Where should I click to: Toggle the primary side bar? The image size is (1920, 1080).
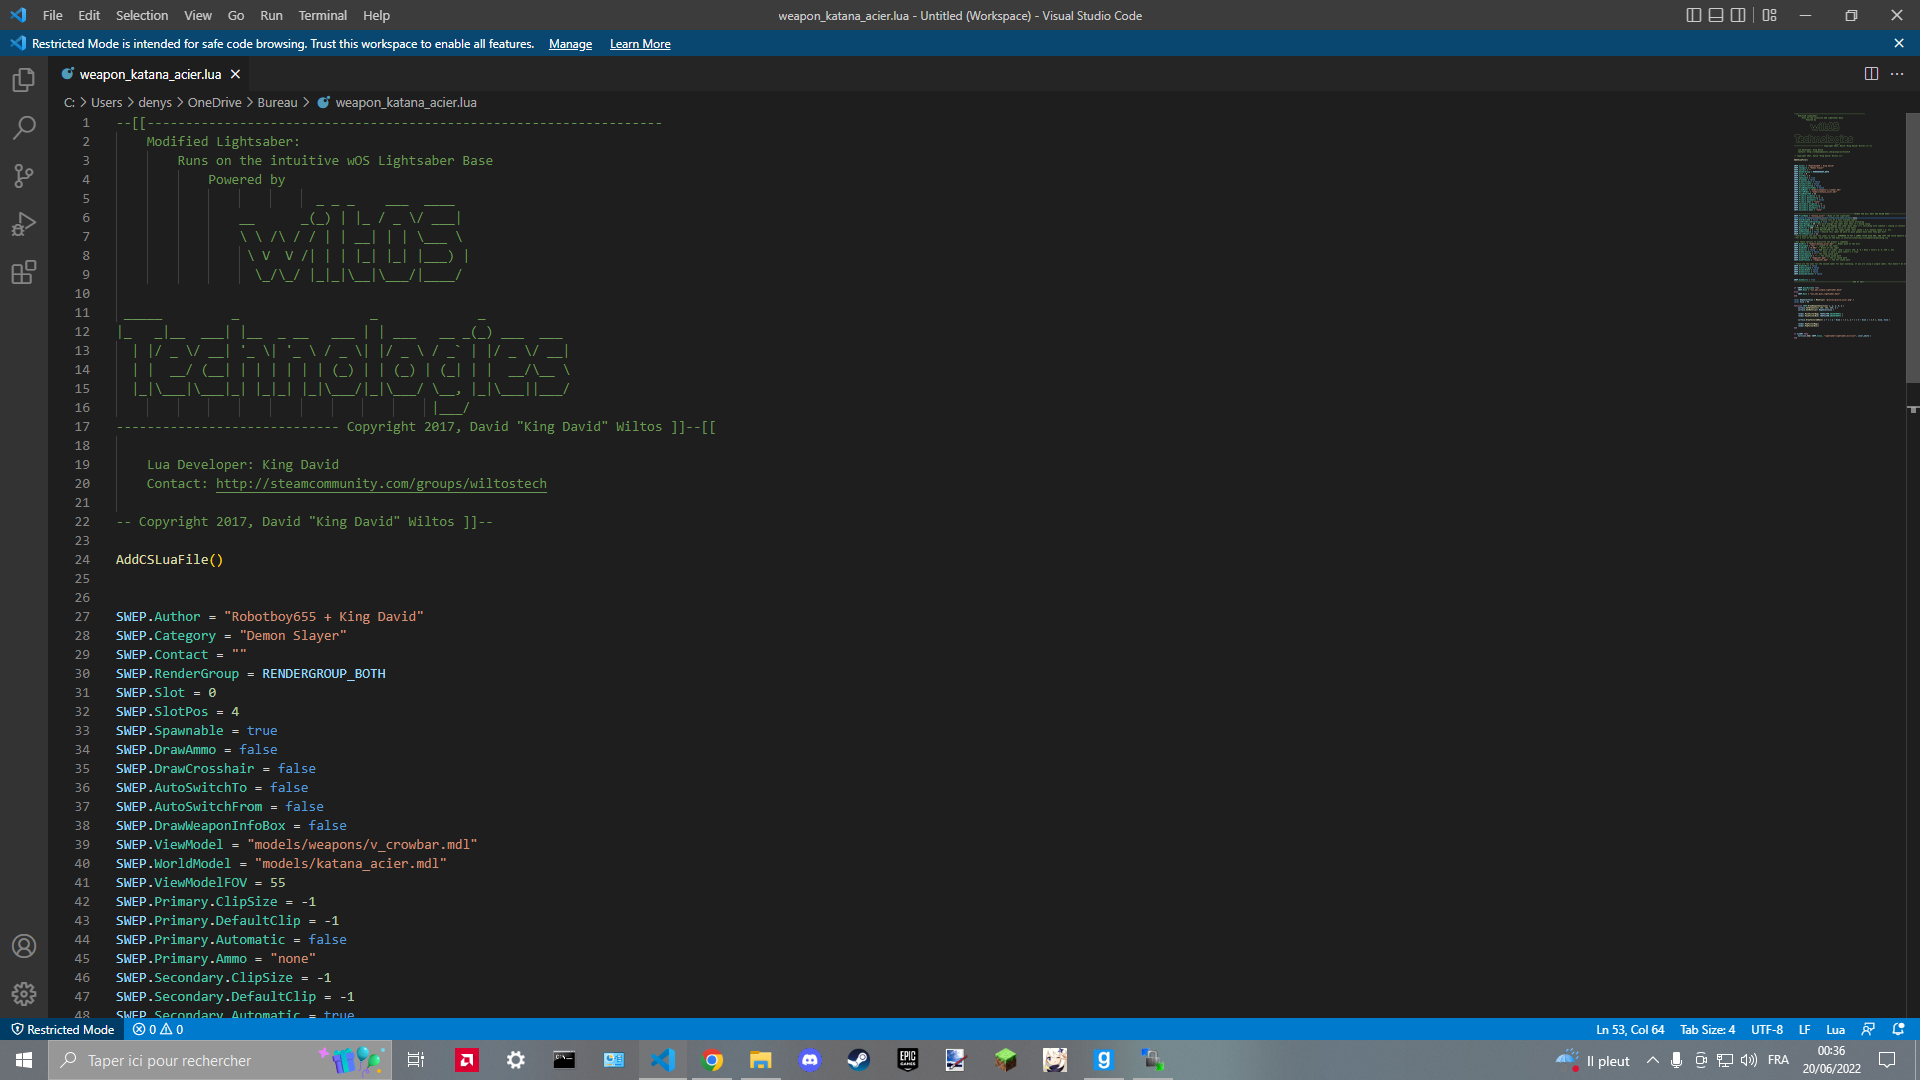pos(1693,15)
